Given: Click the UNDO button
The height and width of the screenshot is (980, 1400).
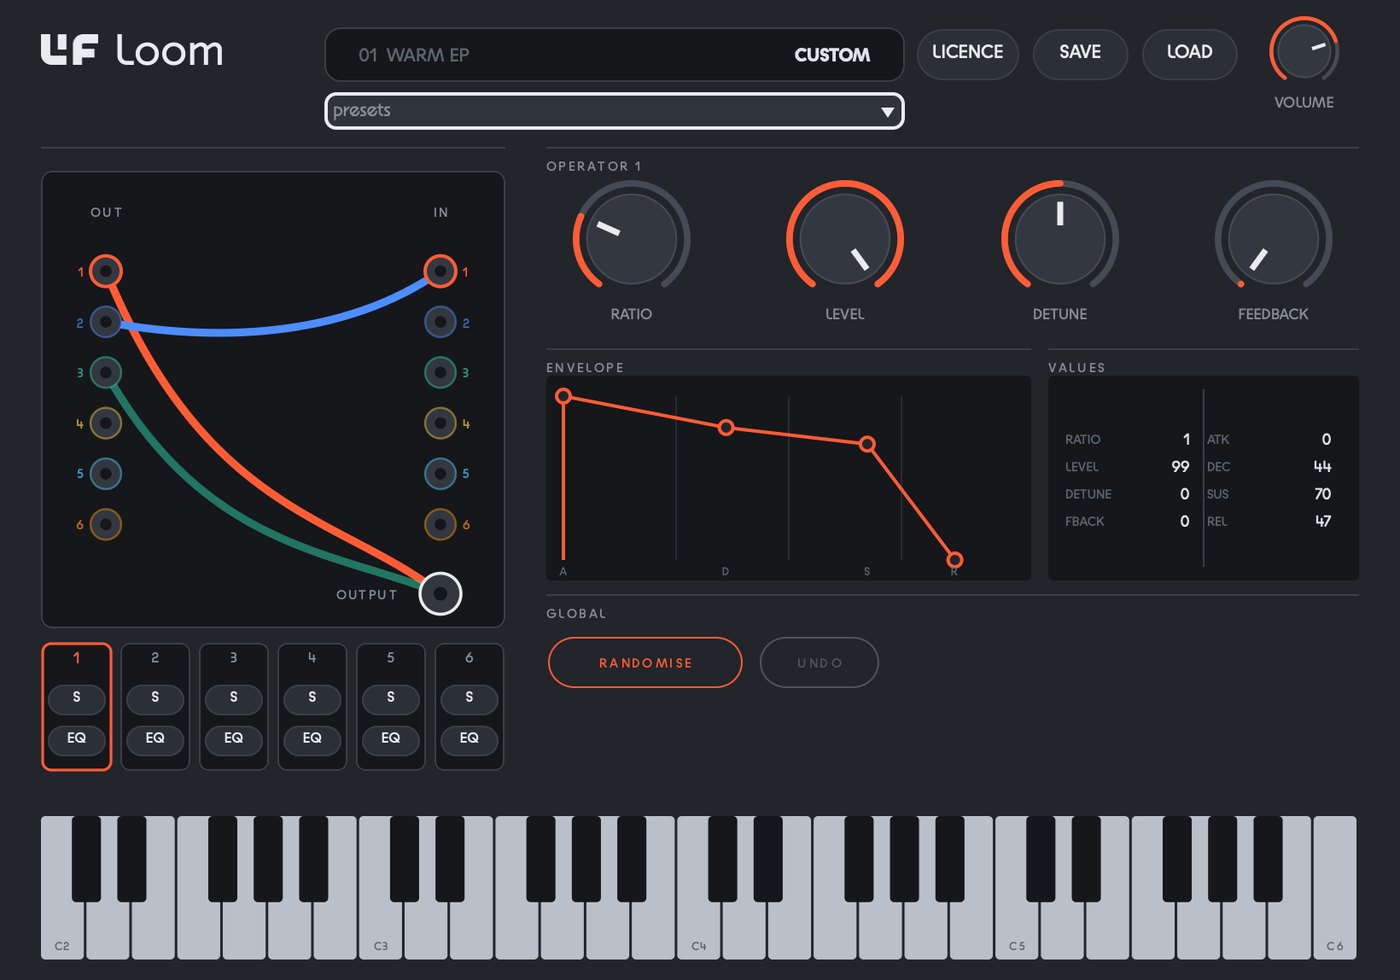Looking at the screenshot, I should [x=819, y=663].
